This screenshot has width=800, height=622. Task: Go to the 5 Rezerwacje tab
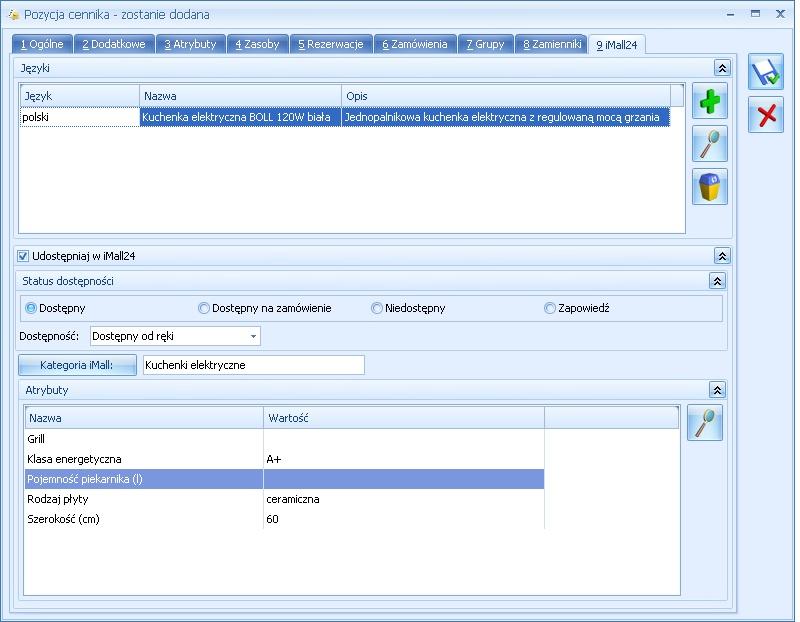(331, 44)
